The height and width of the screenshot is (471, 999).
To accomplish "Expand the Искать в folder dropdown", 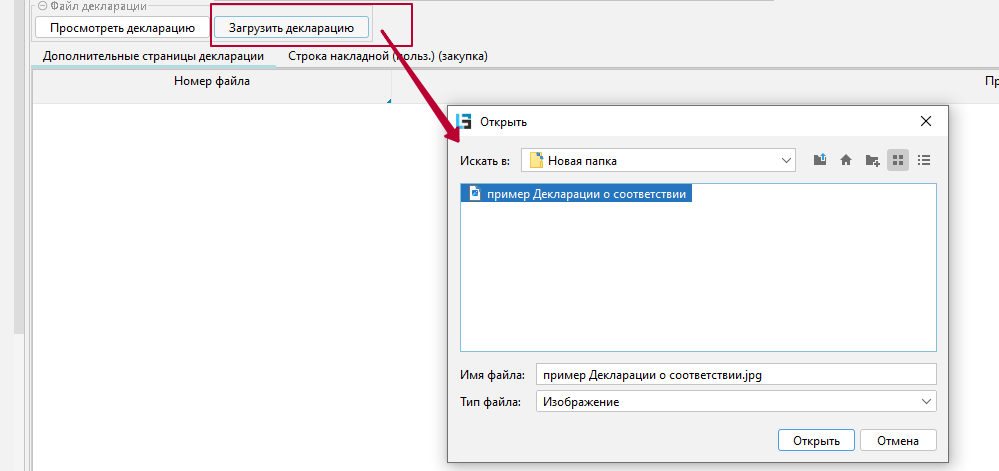I will pos(786,160).
